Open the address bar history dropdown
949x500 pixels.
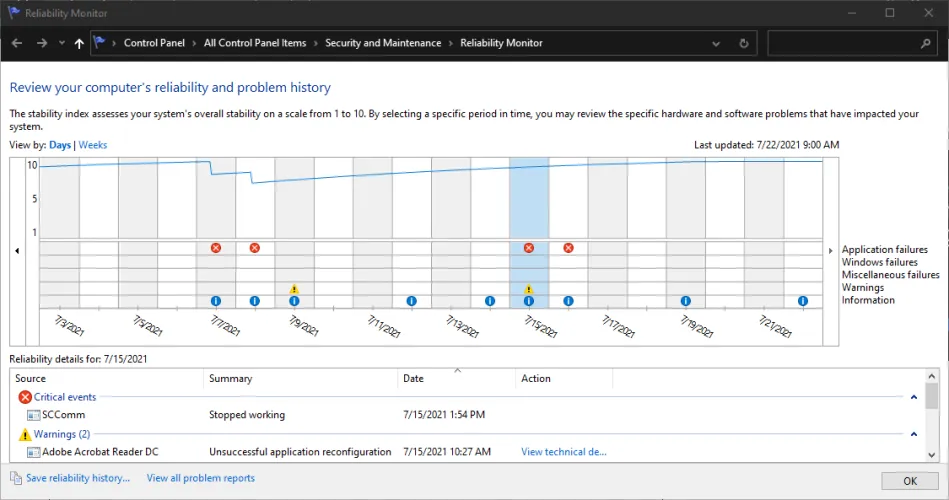click(x=717, y=44)
